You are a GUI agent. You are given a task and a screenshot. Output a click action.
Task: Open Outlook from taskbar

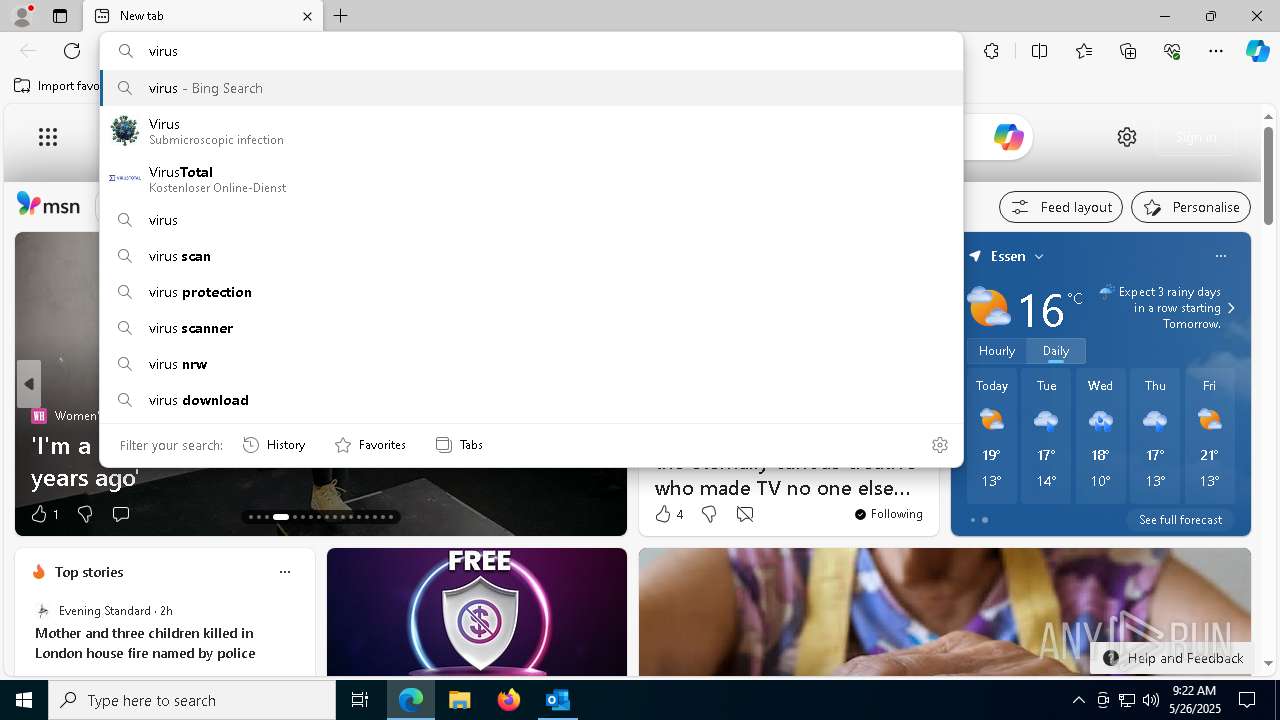pos(557,700)
